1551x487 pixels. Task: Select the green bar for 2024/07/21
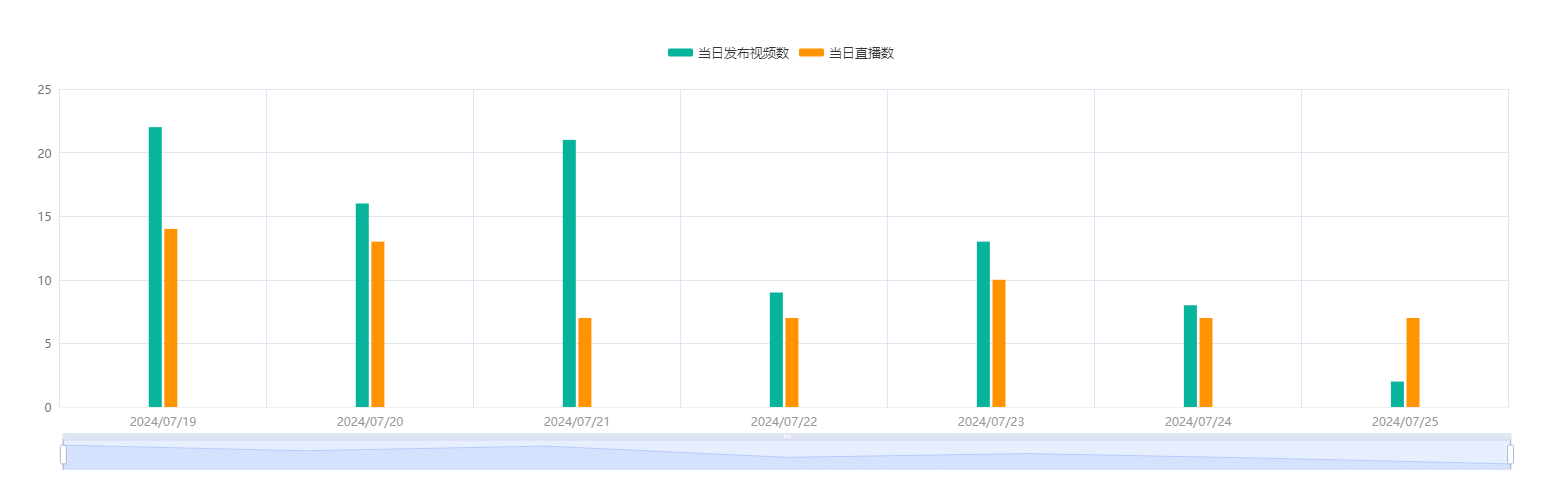tap(569, 273)
